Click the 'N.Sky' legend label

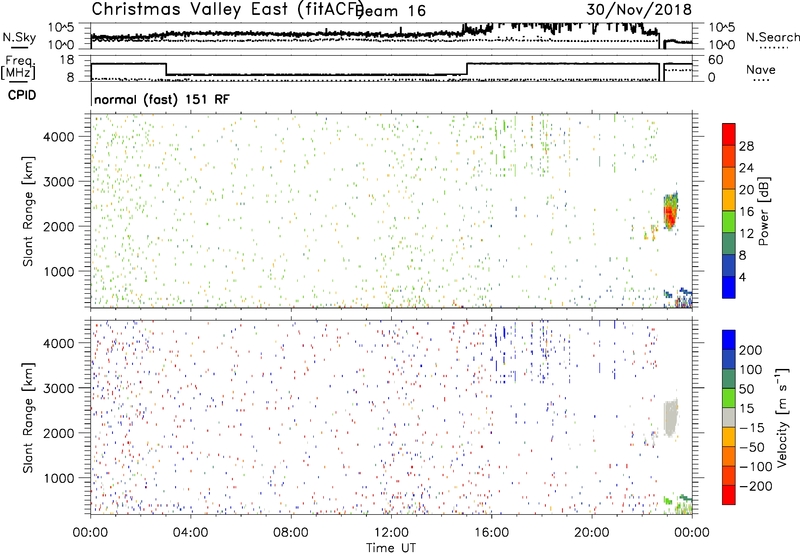coord(19,37)
